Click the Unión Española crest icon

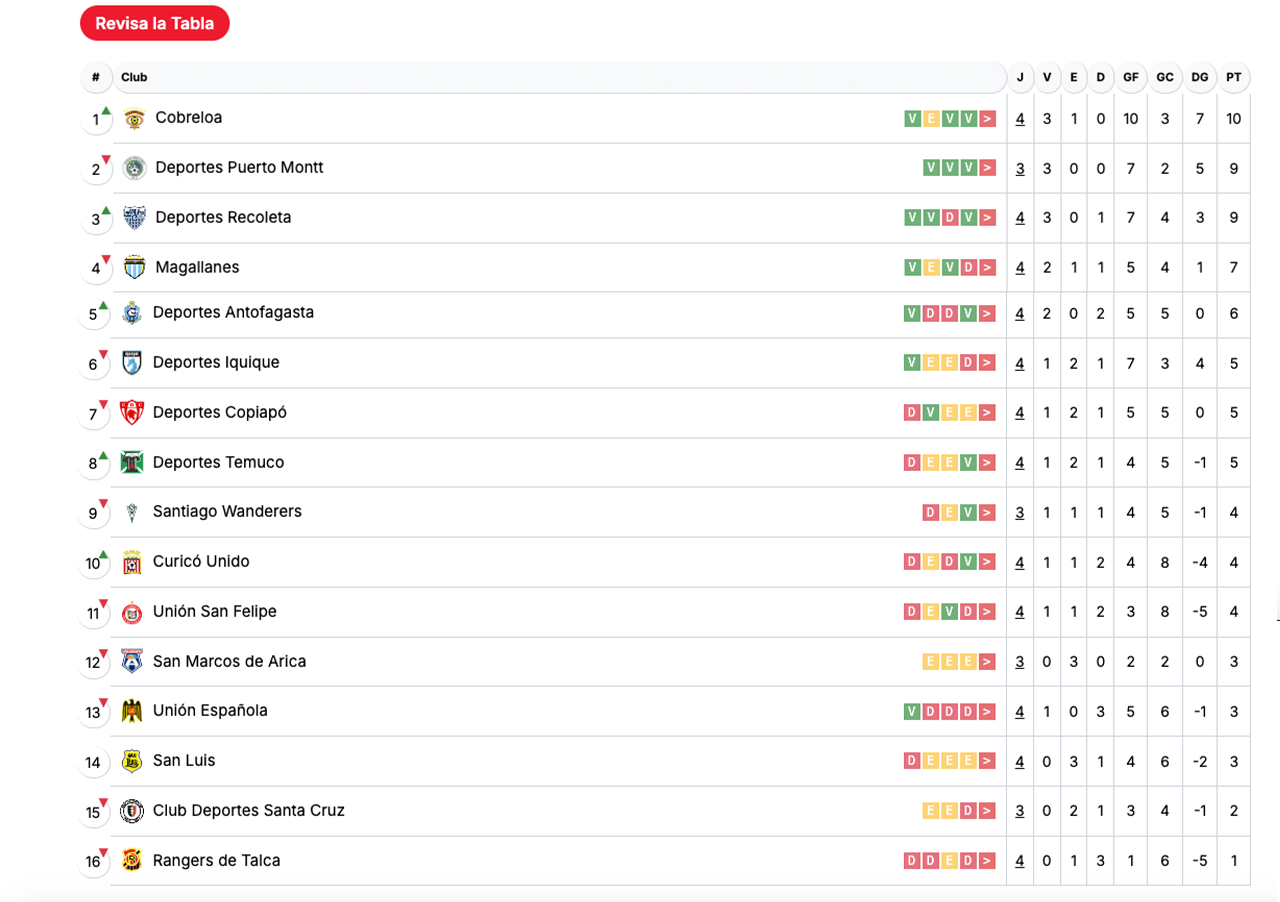(x=132, y=711)
